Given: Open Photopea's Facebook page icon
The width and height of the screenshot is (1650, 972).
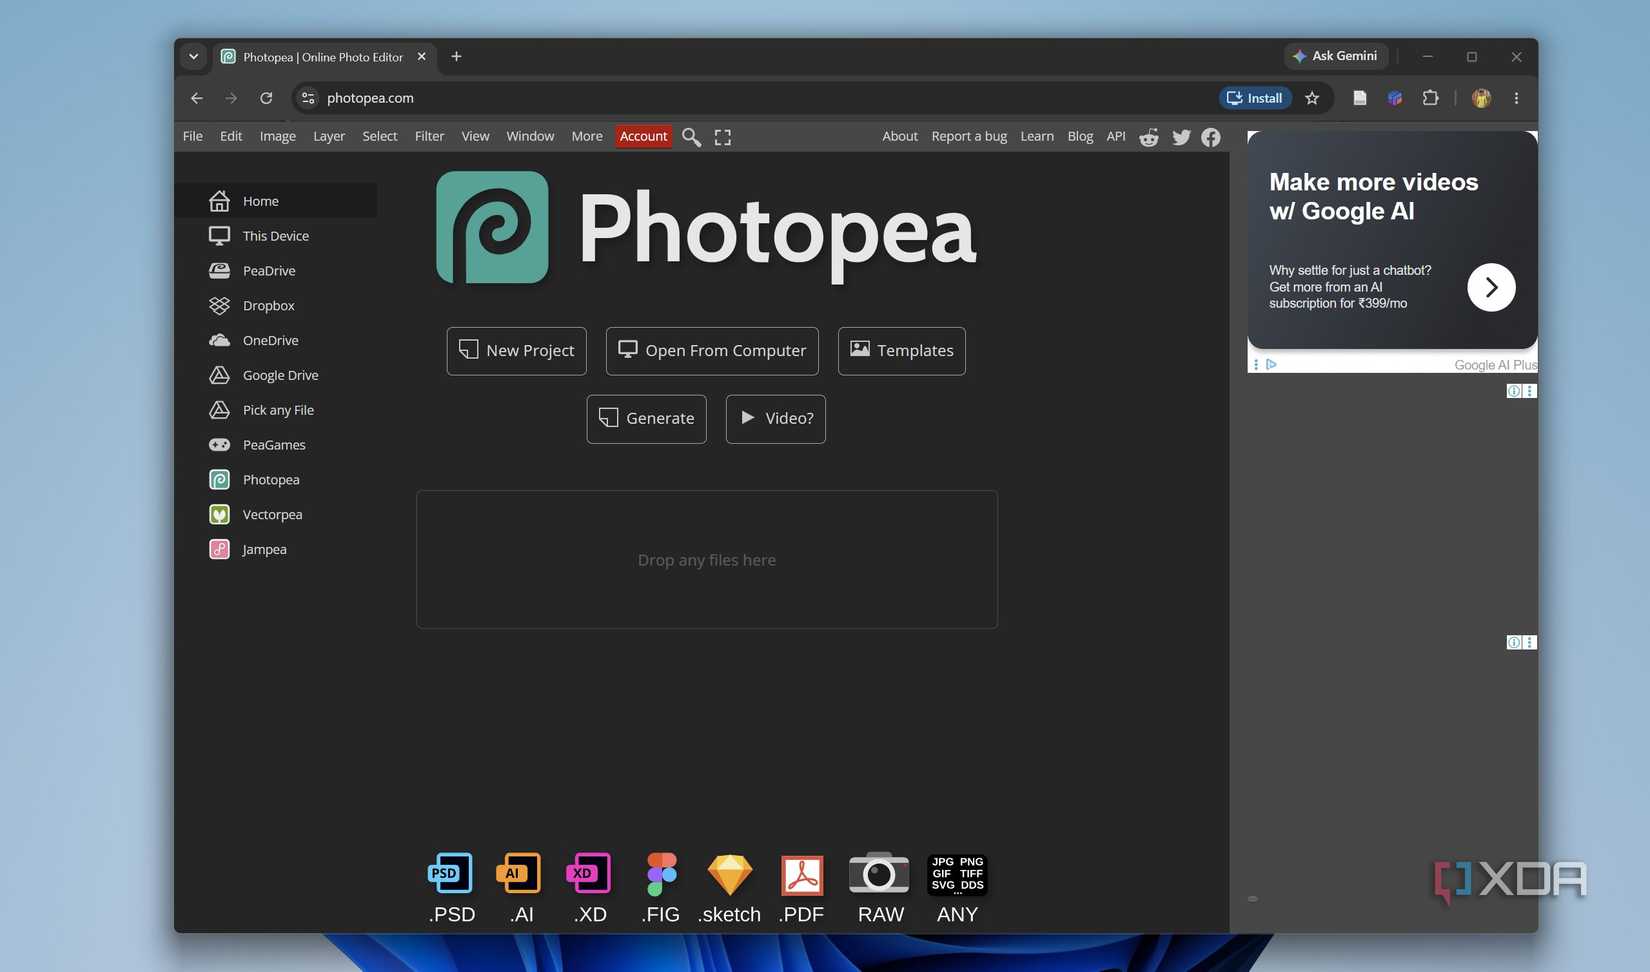Looking at the screenshot, I should [x=1211, y=137].
